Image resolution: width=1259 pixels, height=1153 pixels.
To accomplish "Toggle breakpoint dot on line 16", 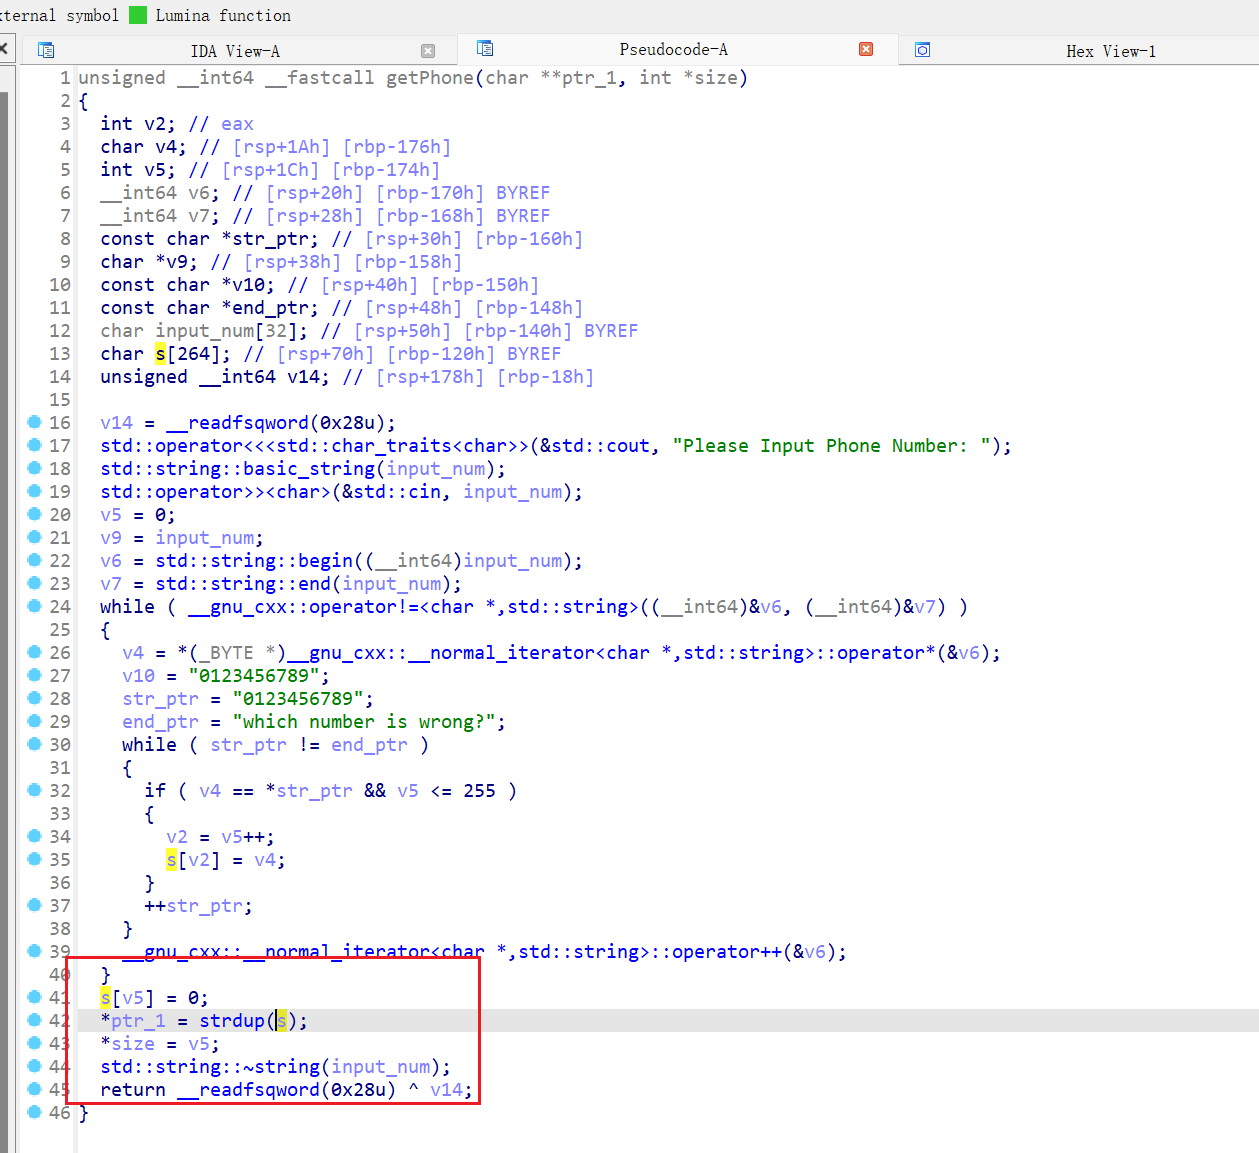I will 34,422.
